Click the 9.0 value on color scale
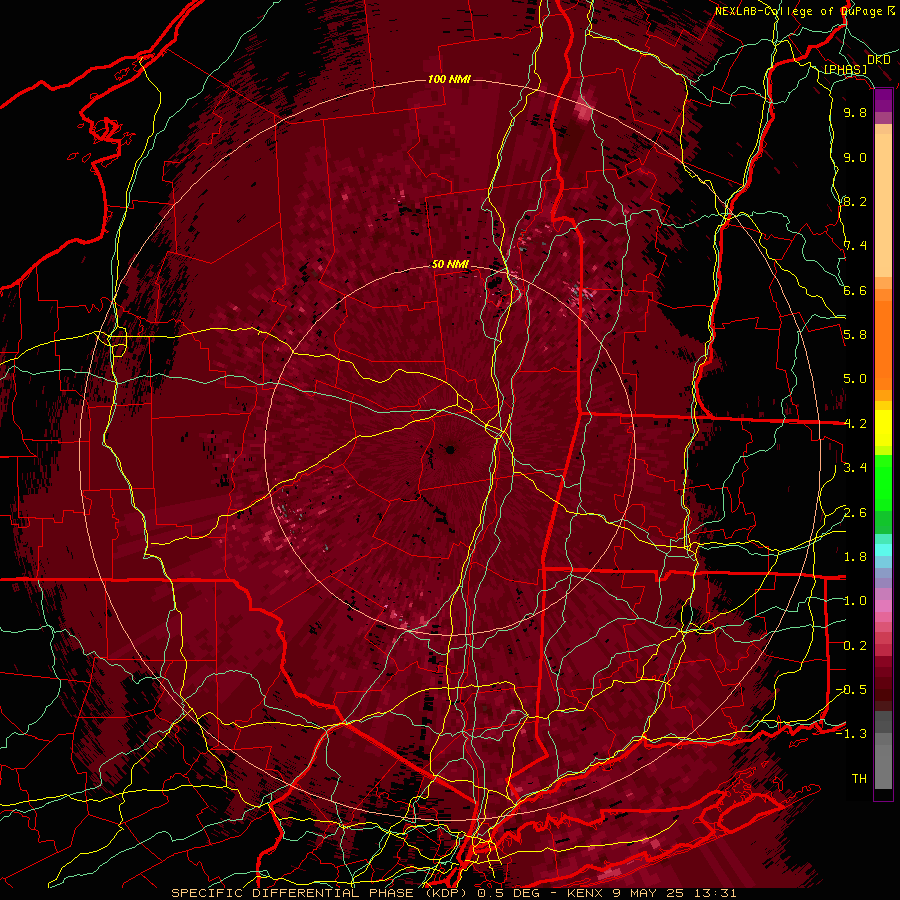The width and height of the screenshot is (900, 900). click(855, 157)
